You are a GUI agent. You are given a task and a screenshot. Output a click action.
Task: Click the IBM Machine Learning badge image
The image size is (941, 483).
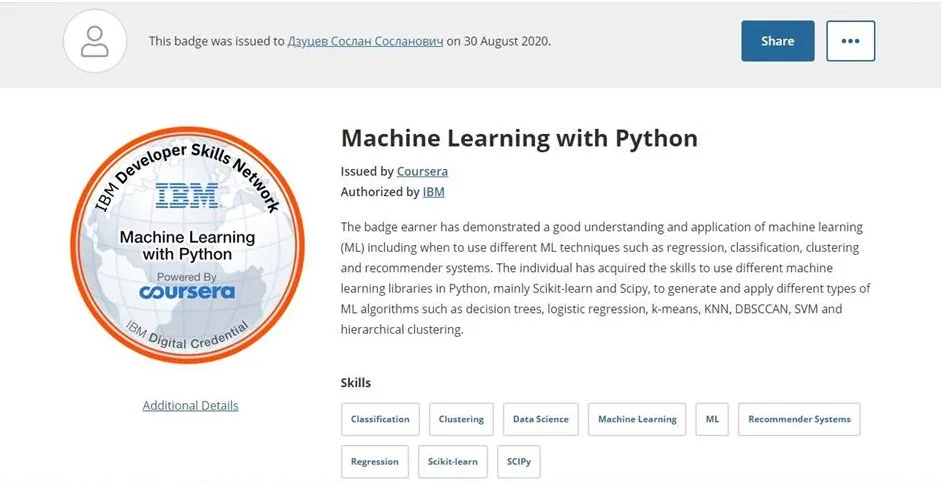tap(187, 245)
